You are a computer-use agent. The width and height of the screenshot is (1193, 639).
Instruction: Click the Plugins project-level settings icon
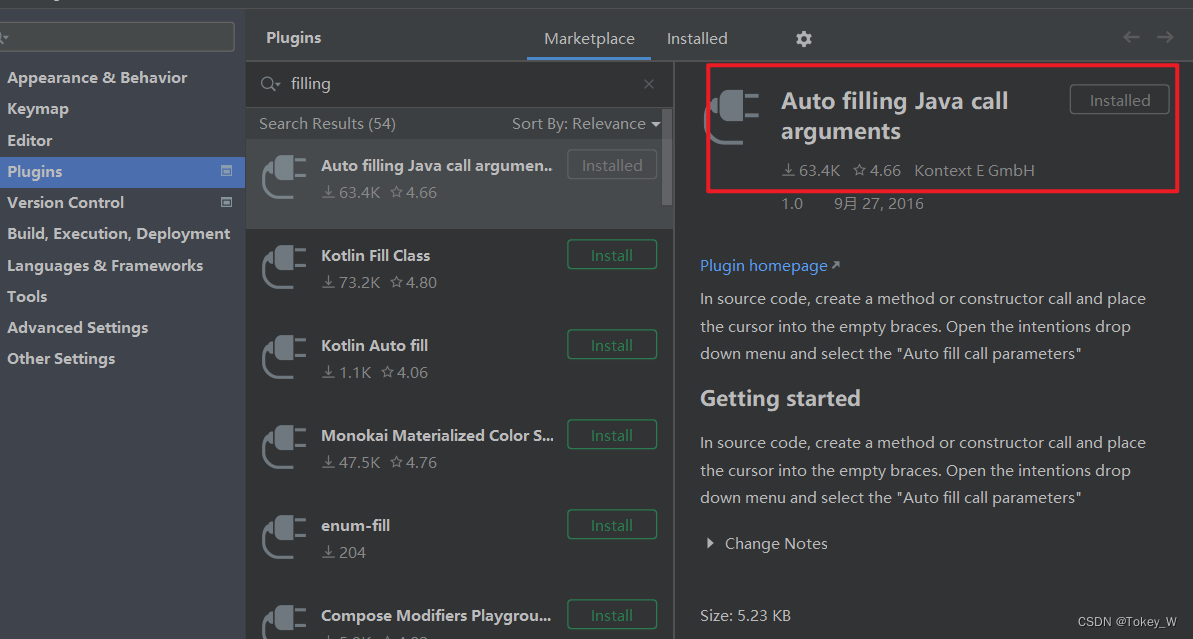point(226,171)
